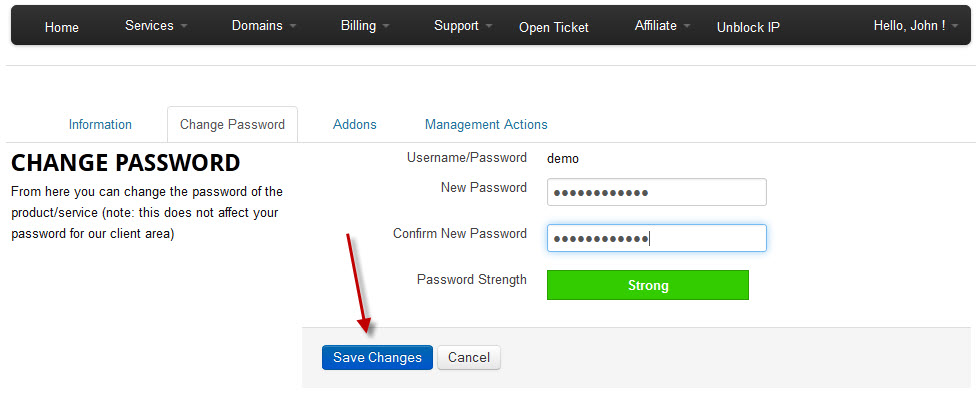Image resolution: width=980 pixels, height=402 pixels.
Task: Select the Change Password tab
Action: click(232, 125)
